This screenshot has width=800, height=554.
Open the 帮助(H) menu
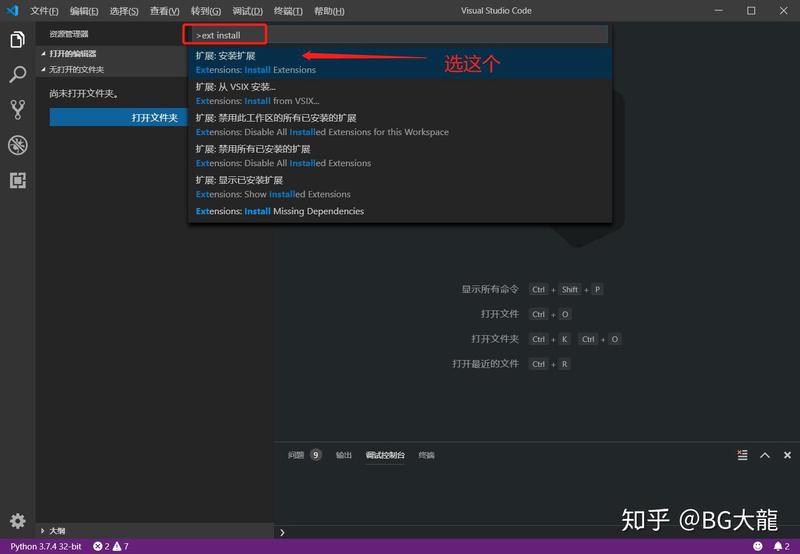pos(329,11)
